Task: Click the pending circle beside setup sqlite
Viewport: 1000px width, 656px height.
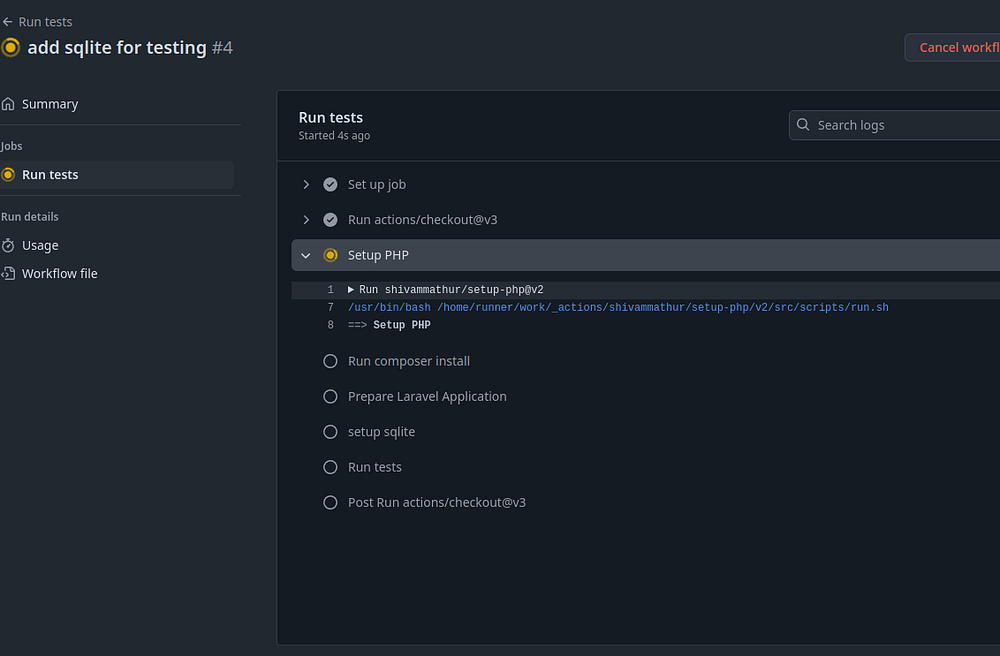Action: [x=330, y=432]
